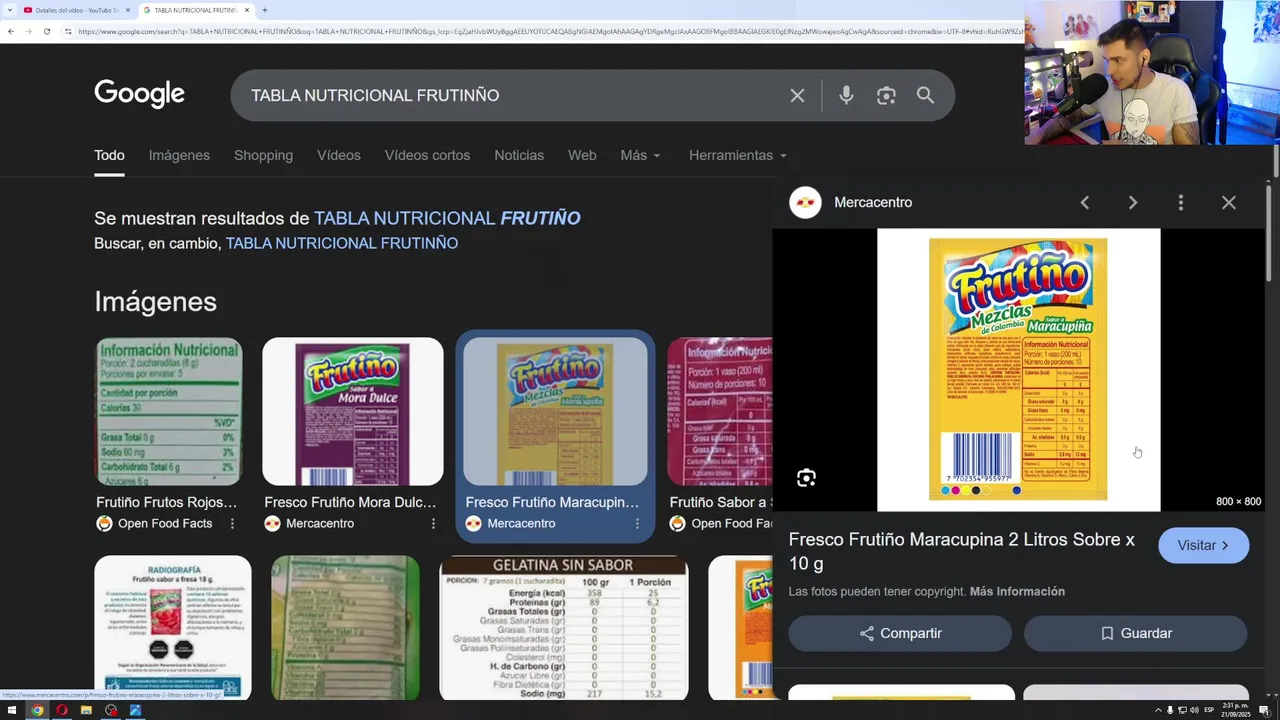Open Windows Start menu
This screenshot has width=1280, height=720.
click(x=12, y=710)
